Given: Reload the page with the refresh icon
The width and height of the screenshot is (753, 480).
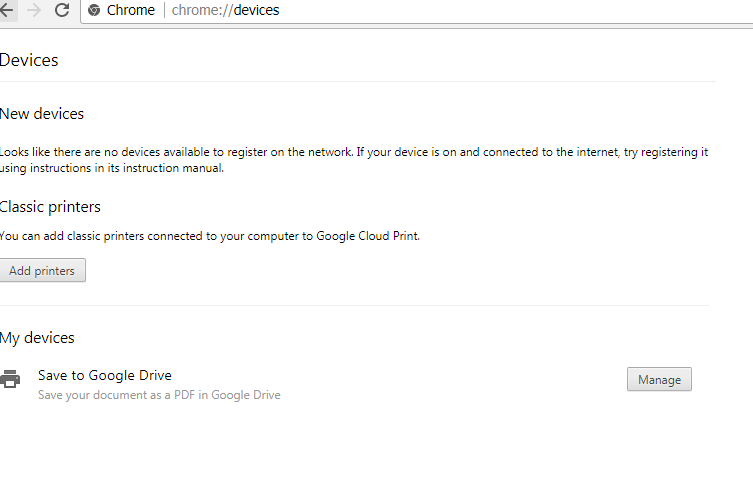Looking at the screenshot, I should 62,10.
